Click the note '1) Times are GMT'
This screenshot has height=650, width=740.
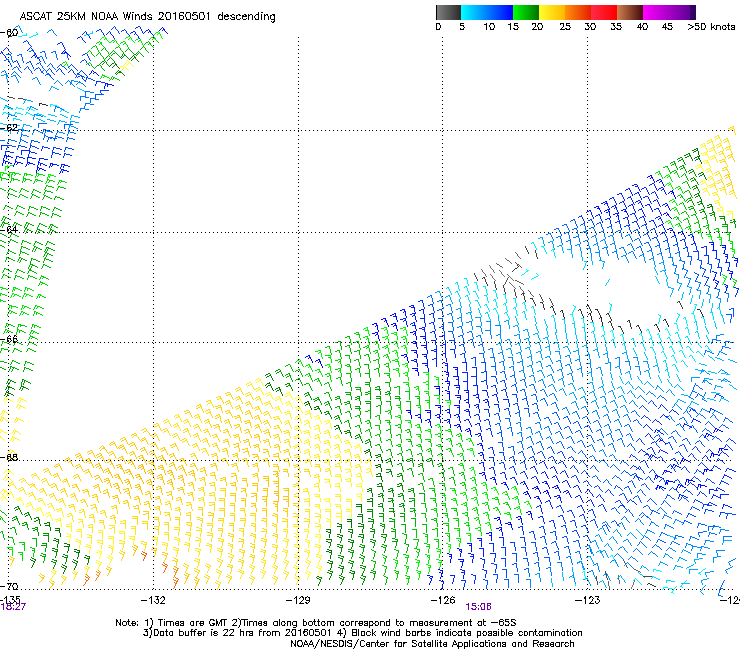tap(187, 623)
